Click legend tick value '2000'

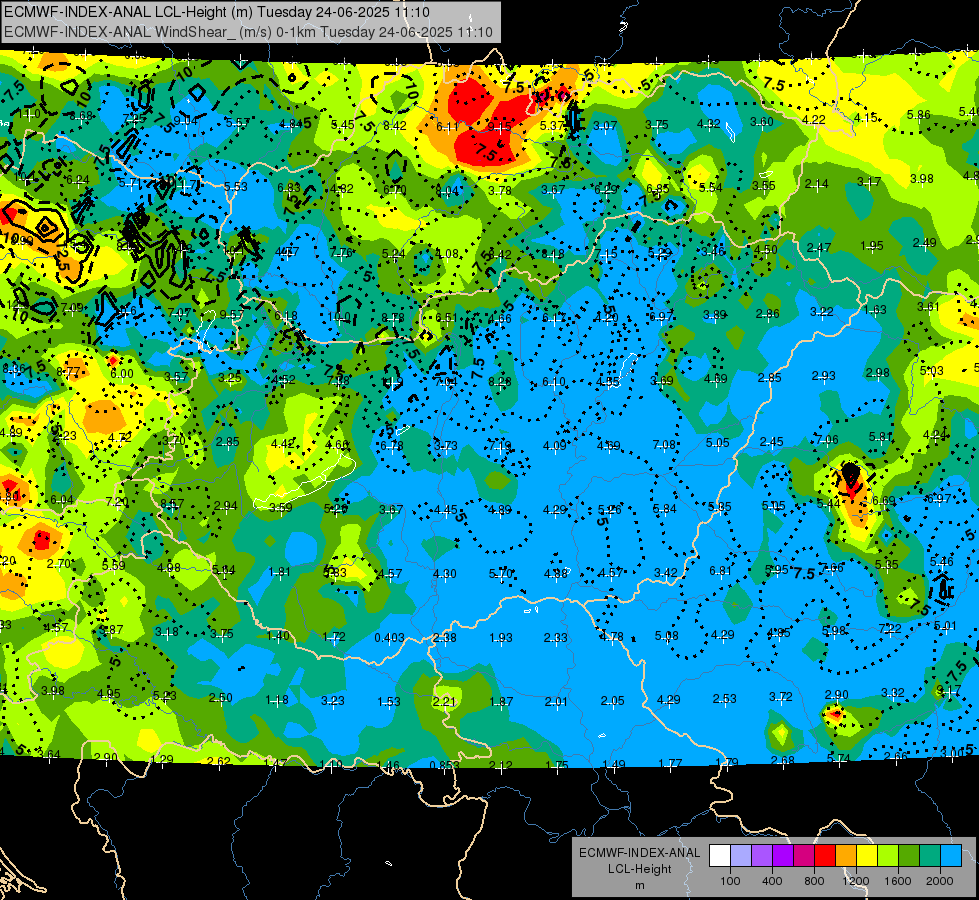point(940,881)
